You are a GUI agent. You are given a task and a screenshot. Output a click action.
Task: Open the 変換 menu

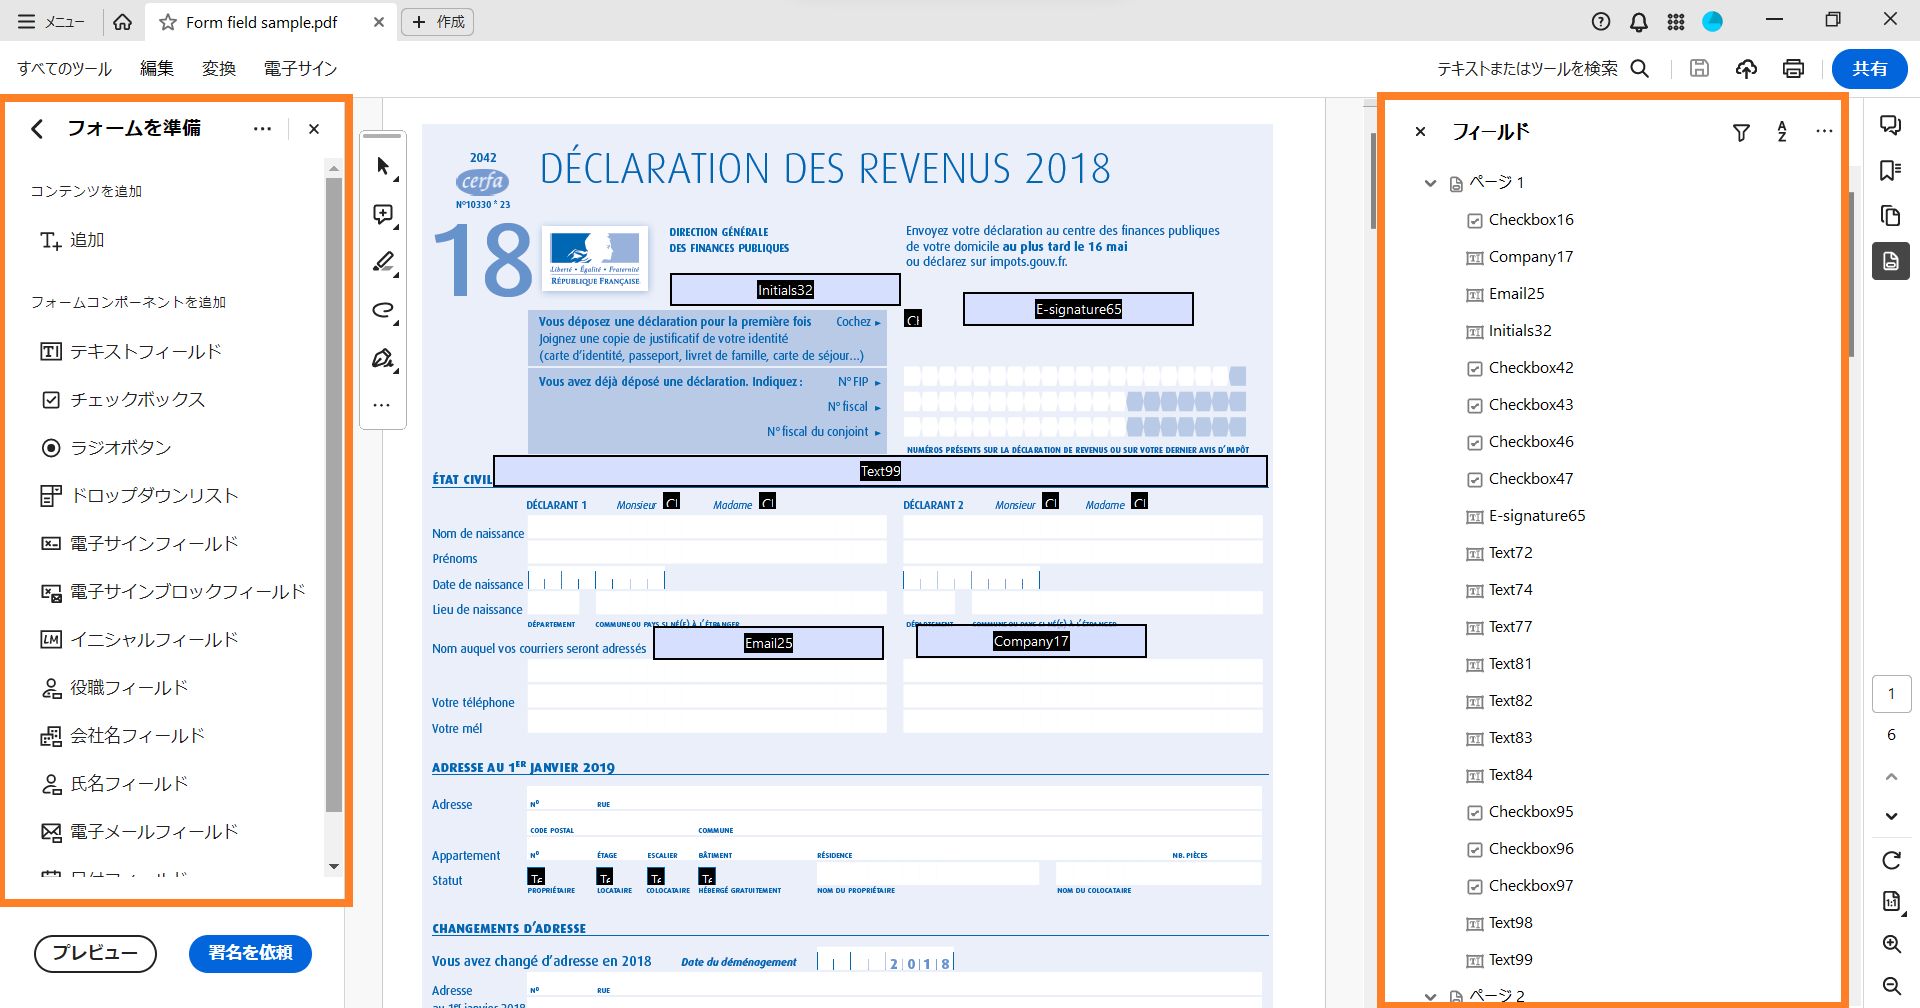pos(219,68)
